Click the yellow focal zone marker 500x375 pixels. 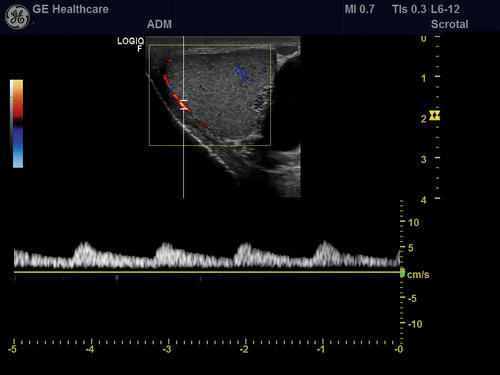tap(435, 115)
